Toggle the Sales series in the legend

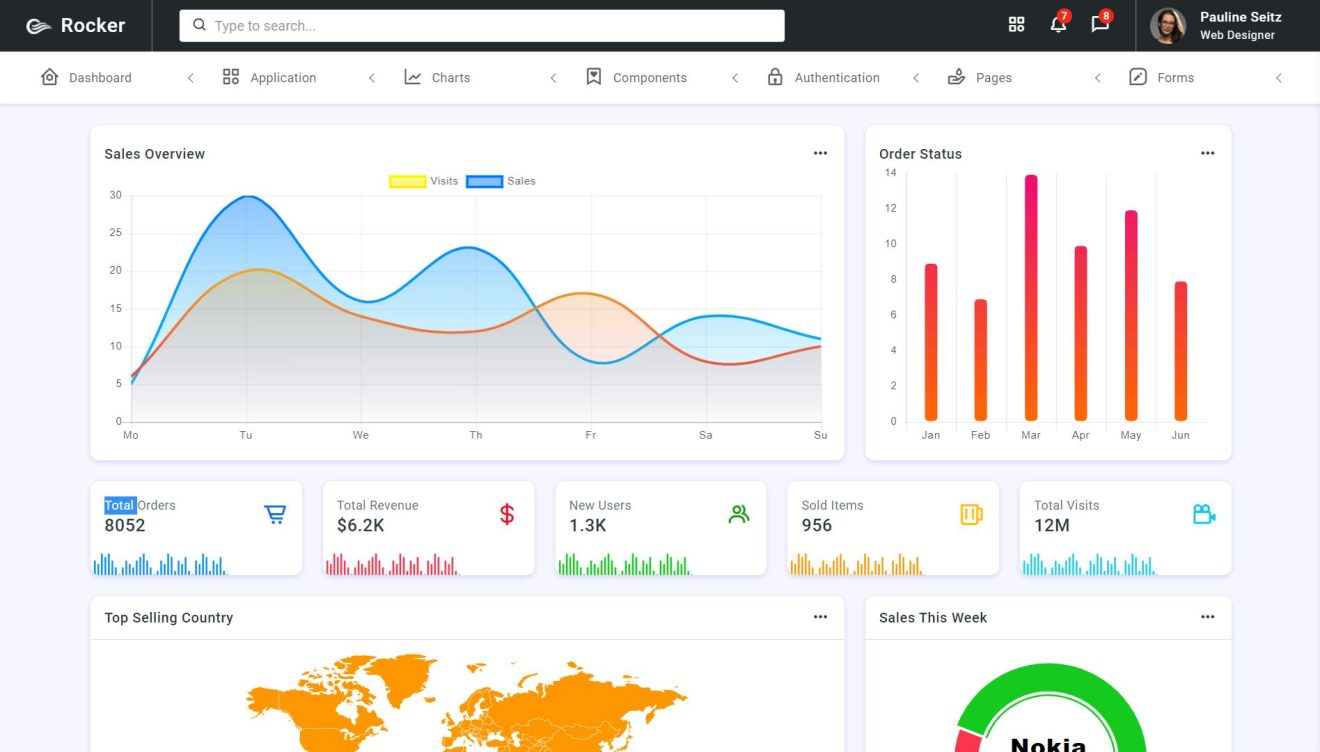click(521, 181)
